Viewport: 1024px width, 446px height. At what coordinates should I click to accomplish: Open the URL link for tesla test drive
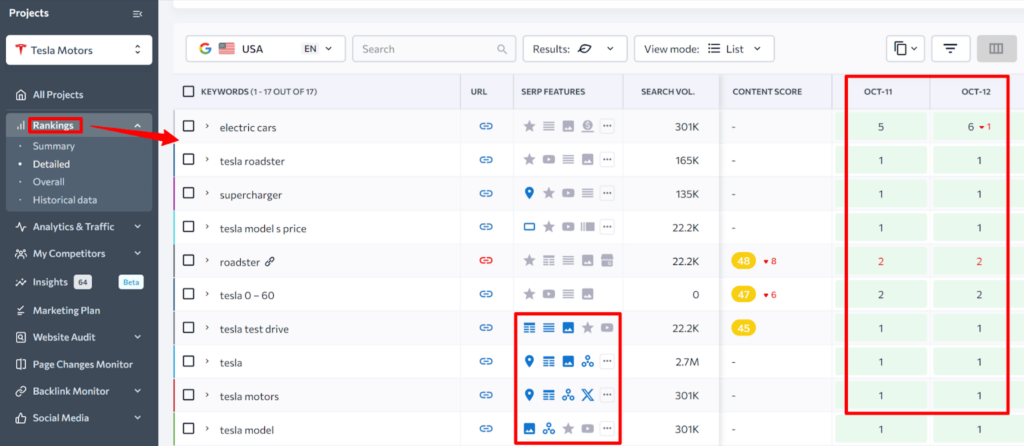[486, 328]
